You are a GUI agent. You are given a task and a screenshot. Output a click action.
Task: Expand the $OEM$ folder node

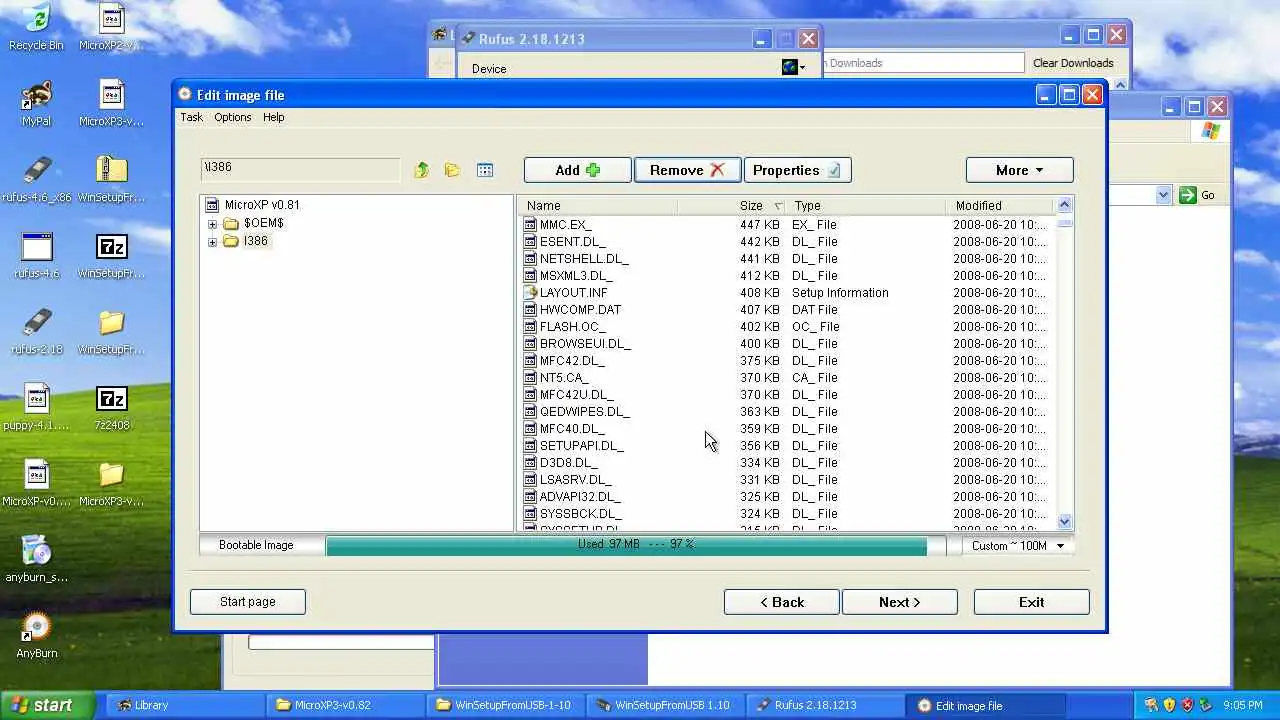(x=212, y=224)
